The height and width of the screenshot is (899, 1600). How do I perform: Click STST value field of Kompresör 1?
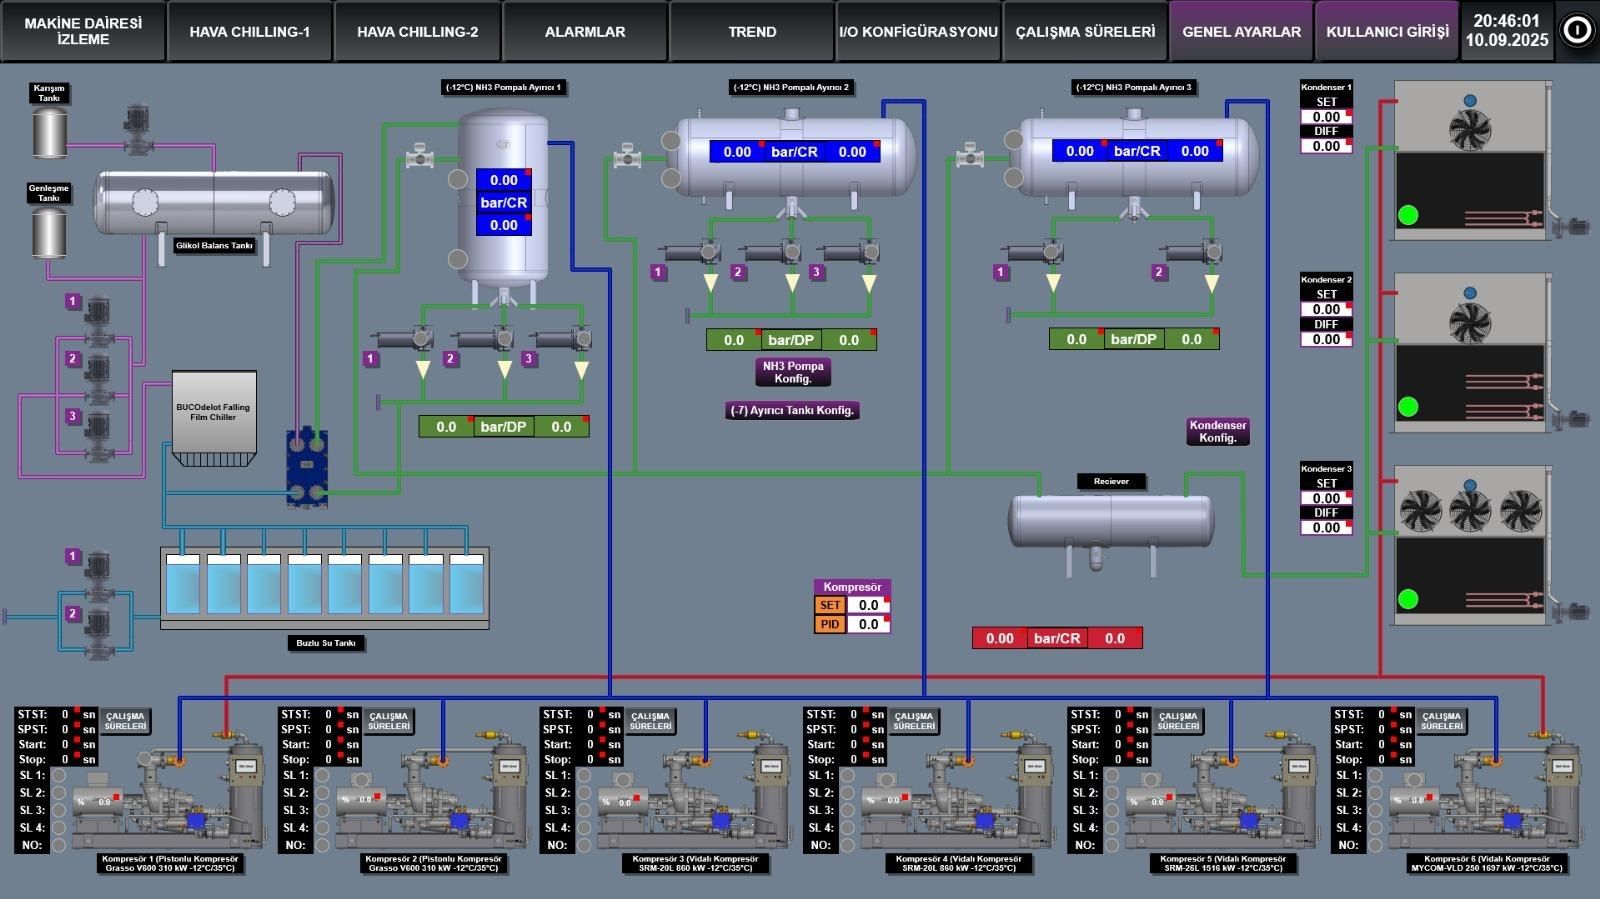point(64,714)
